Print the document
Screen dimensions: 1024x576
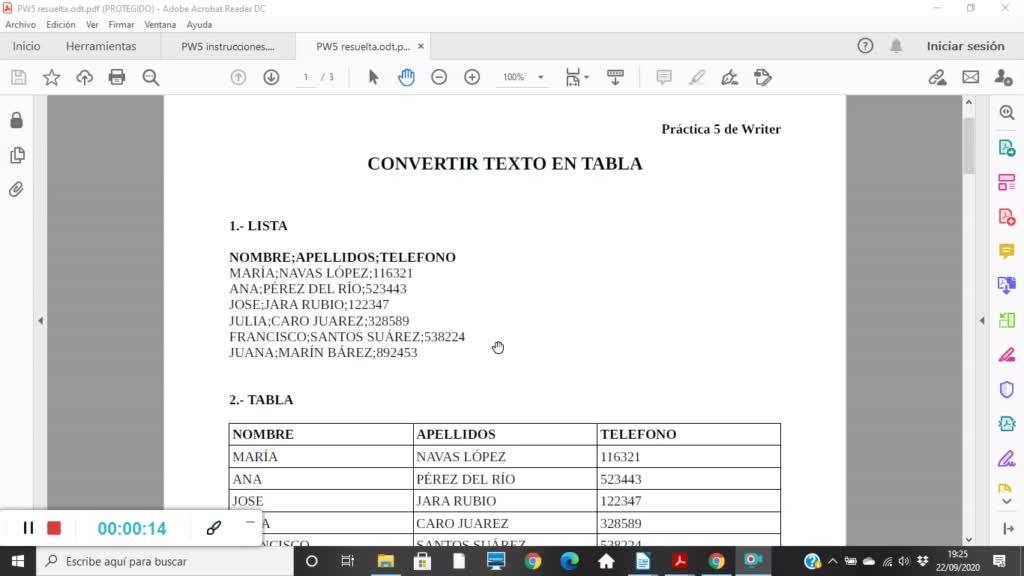117,77
